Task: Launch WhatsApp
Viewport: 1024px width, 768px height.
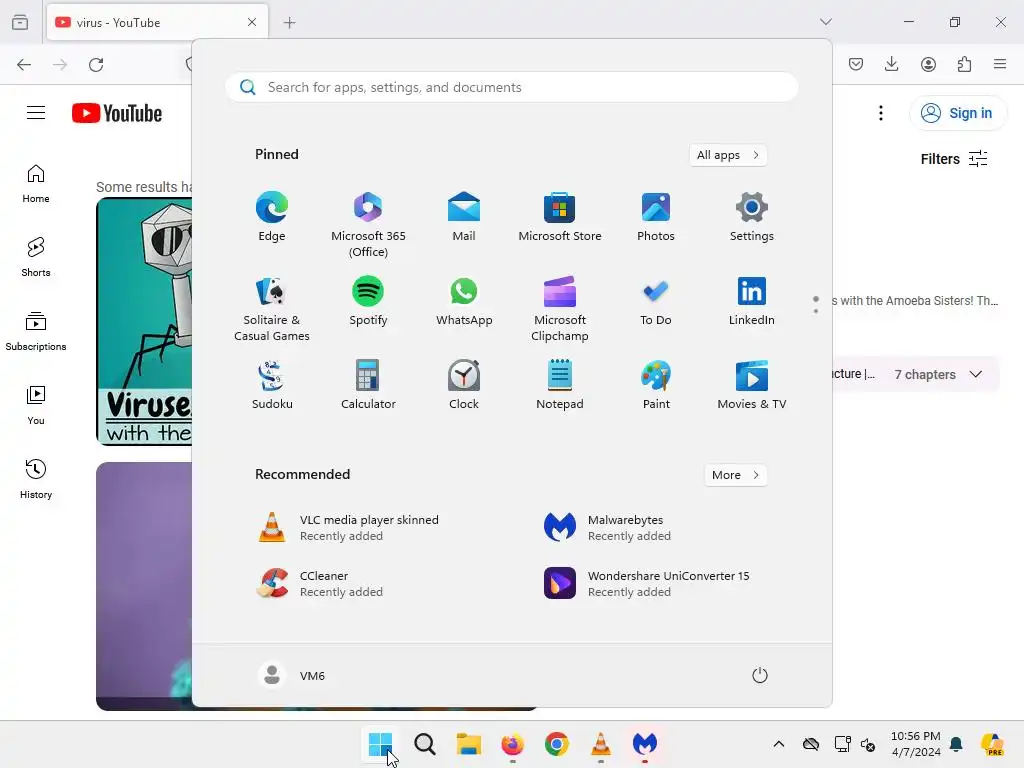Action: point(464,301)
